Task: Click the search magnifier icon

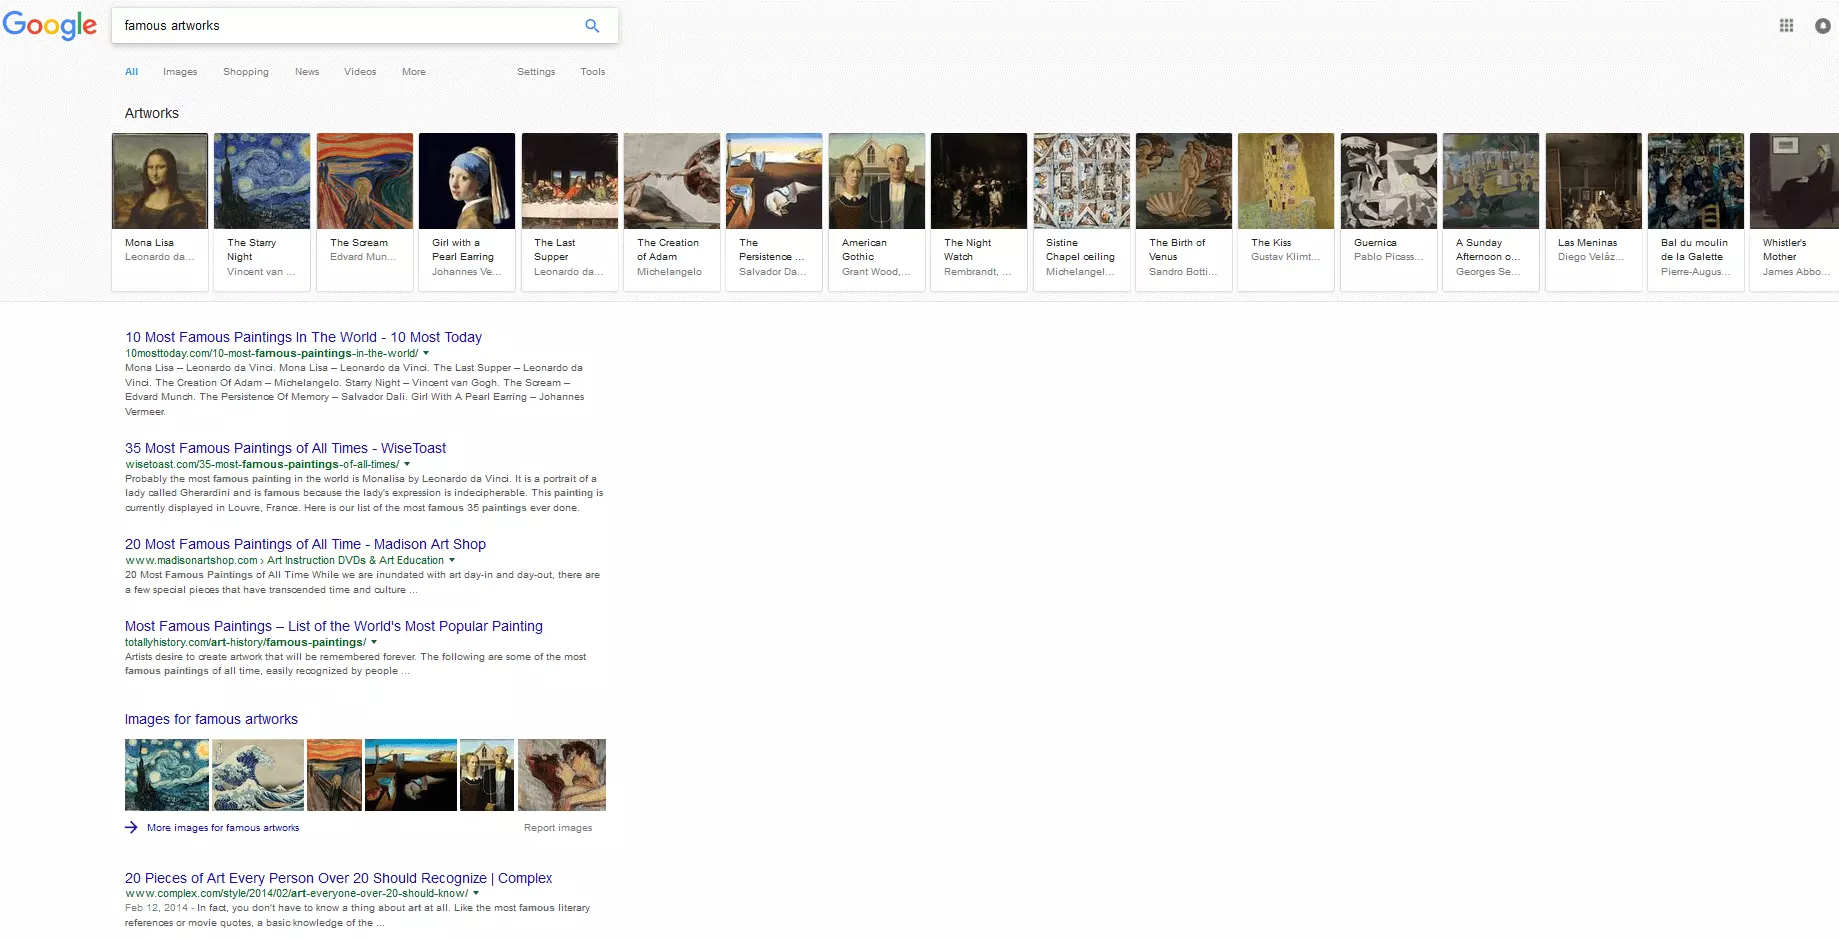Action: tap(592, 26)
